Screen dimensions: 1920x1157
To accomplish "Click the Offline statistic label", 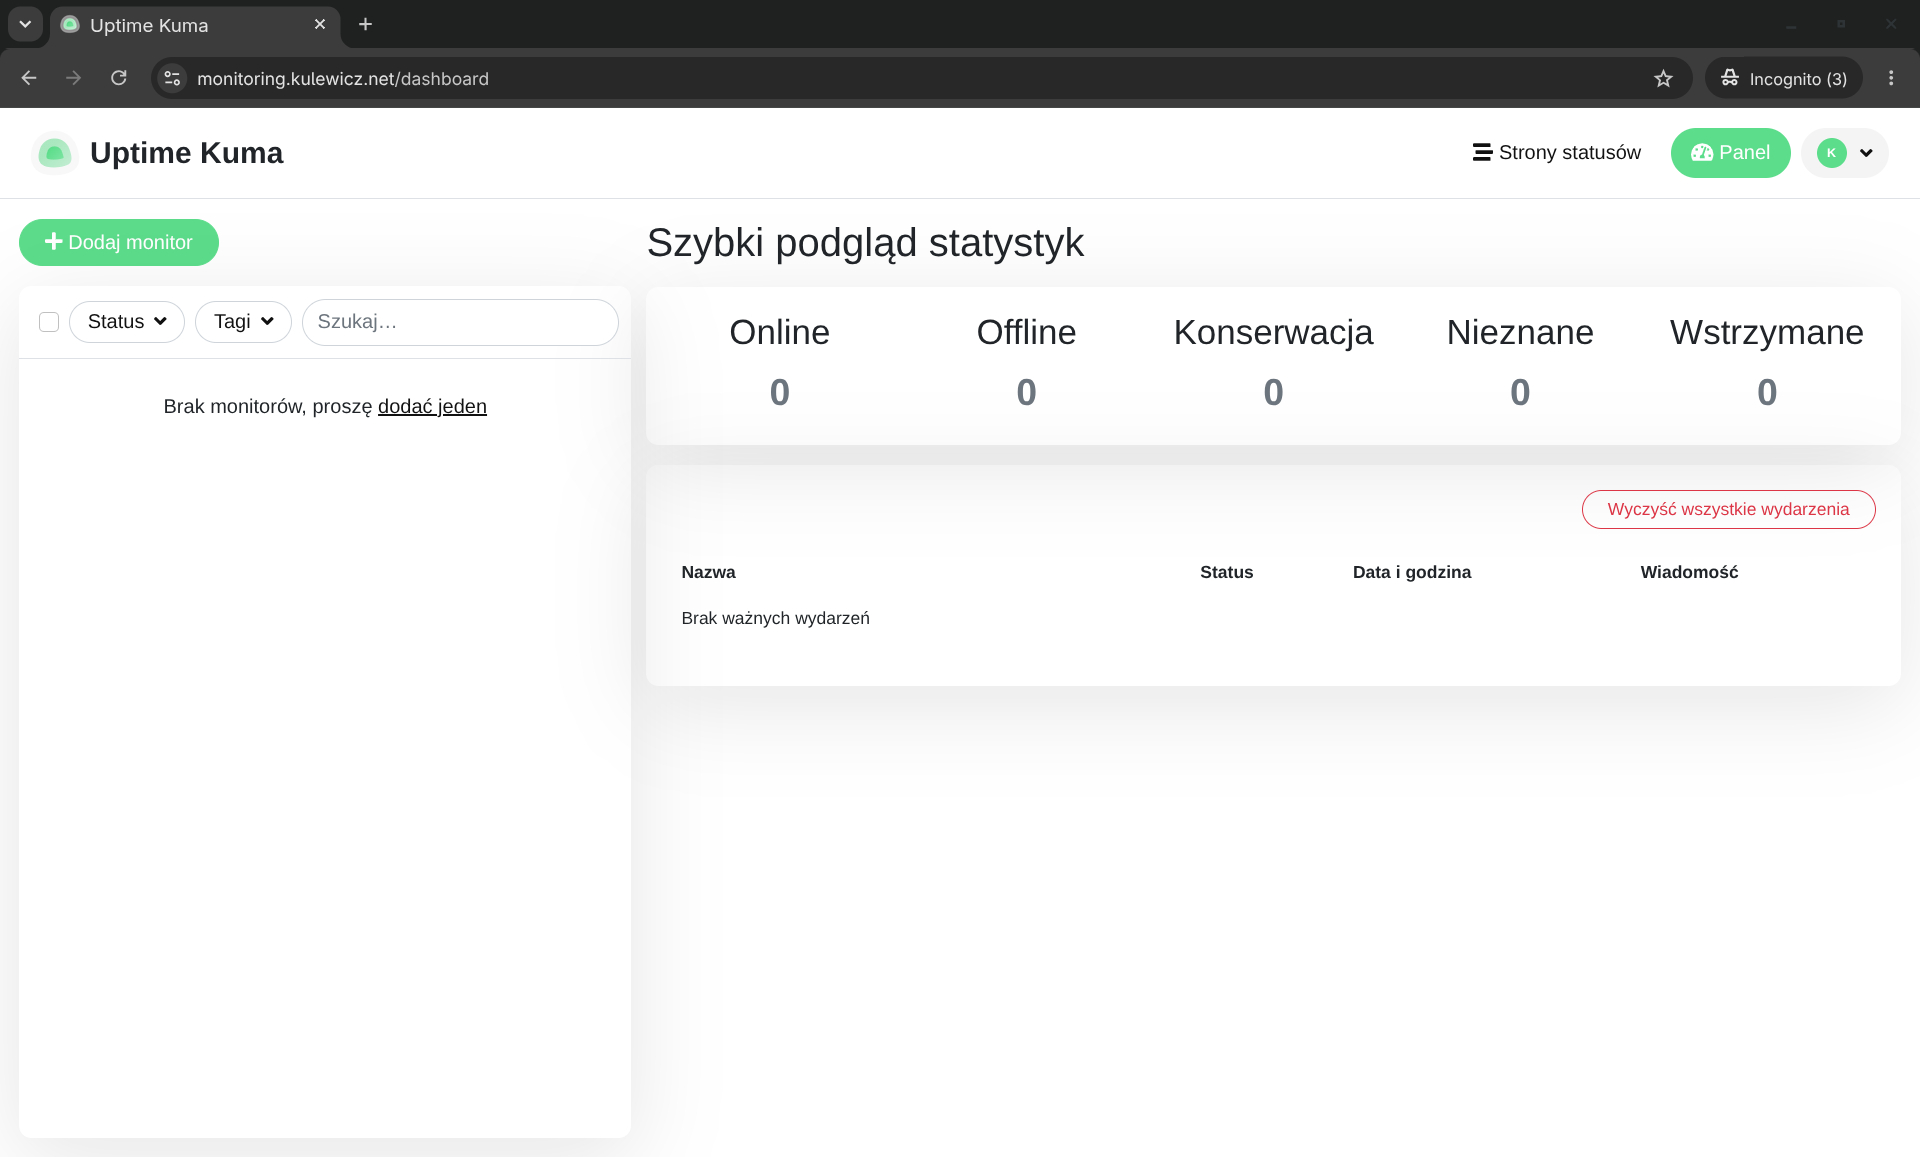I will (x=1026, y=332).
